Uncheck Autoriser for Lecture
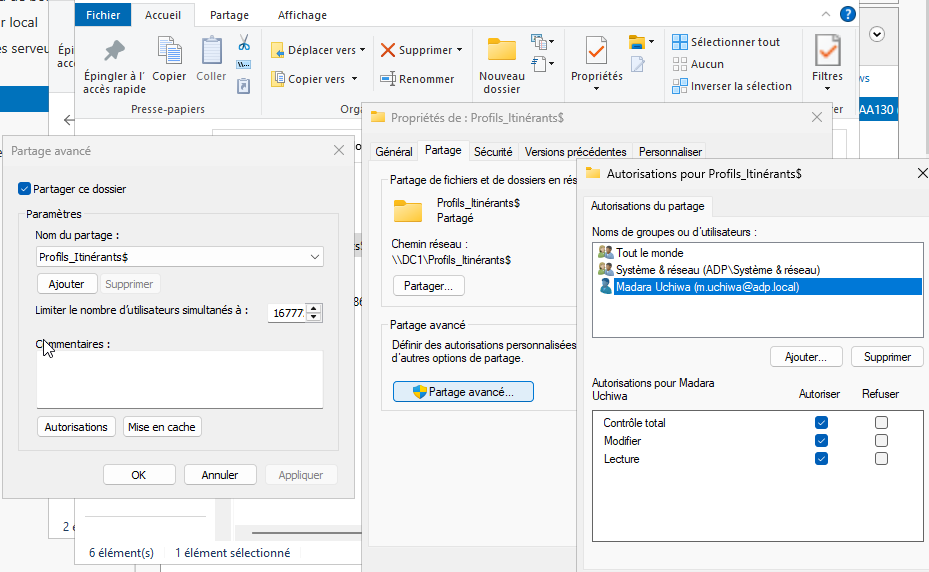929x572 pixels. point(821,459)
